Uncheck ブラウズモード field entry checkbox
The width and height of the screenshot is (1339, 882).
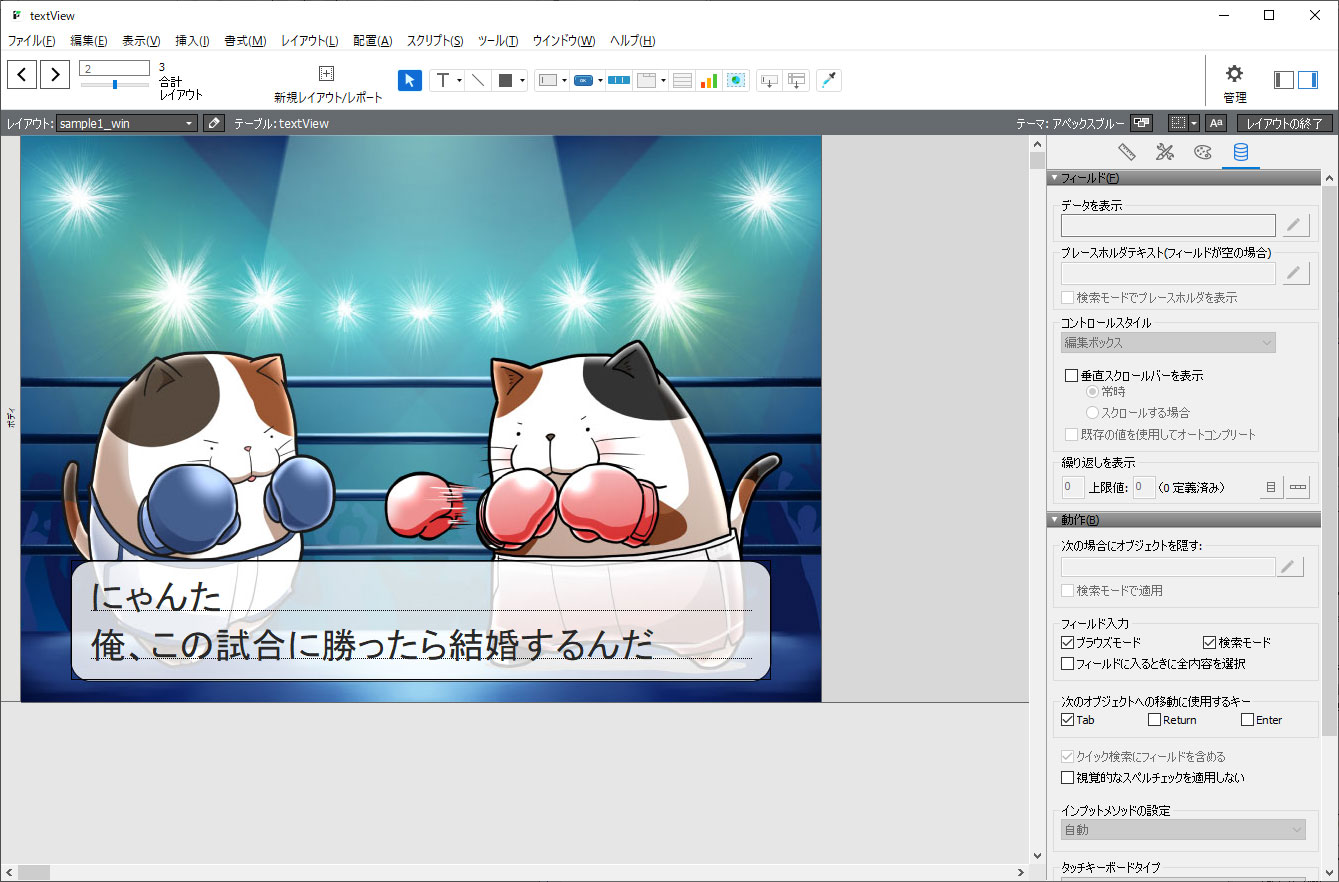click(x=1067, y=642)
